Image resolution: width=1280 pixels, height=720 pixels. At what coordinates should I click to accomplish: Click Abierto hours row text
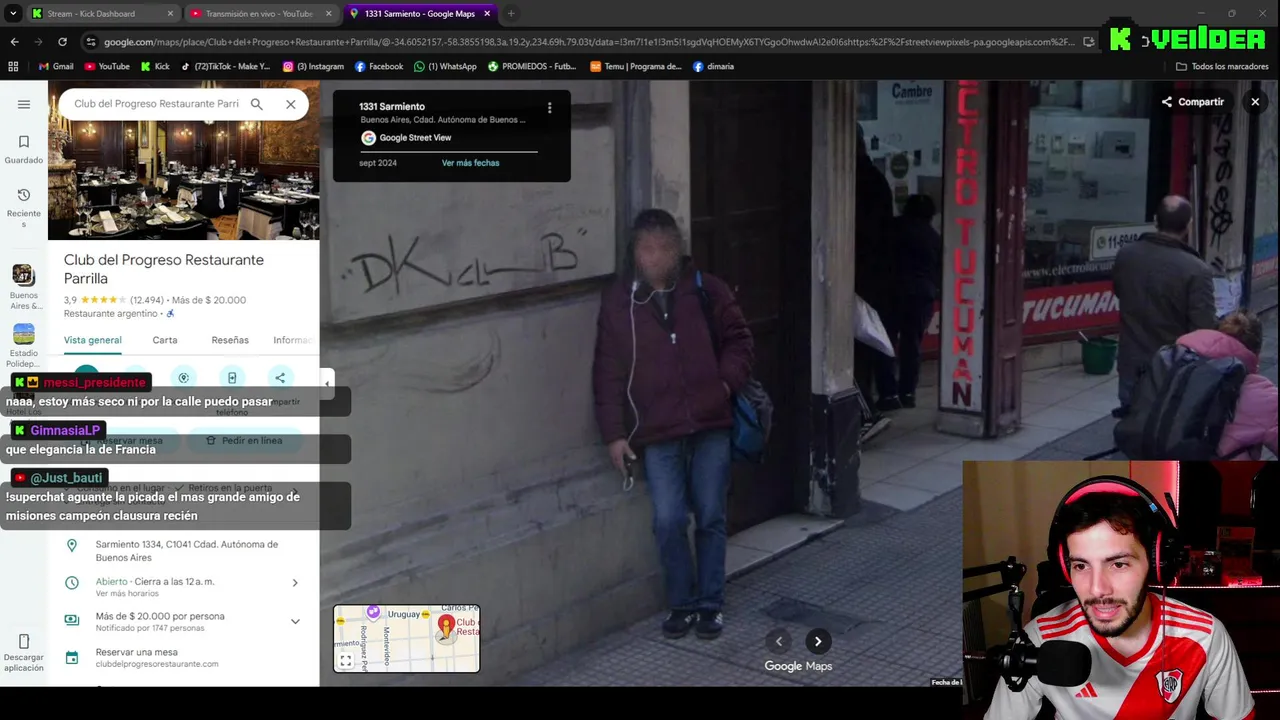(x=155, y=582)
